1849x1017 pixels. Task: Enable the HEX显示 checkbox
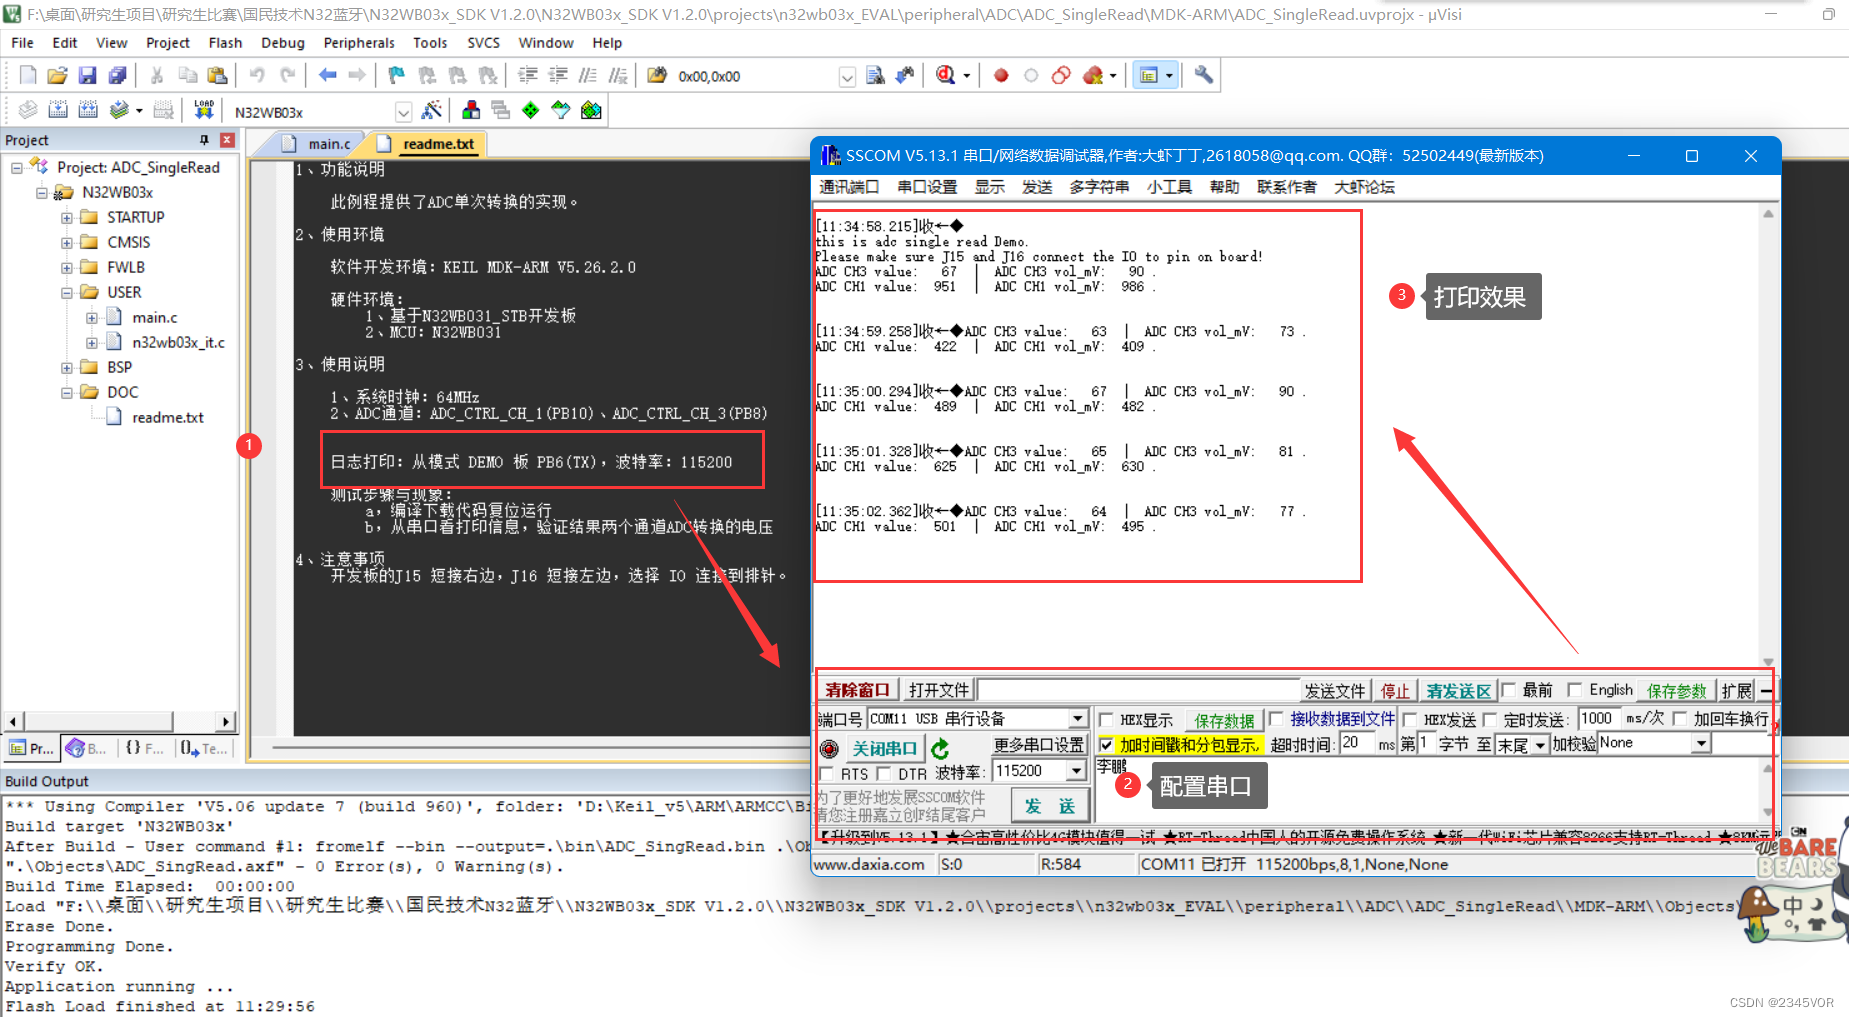pyautogui.click(x=1107, y=719)
